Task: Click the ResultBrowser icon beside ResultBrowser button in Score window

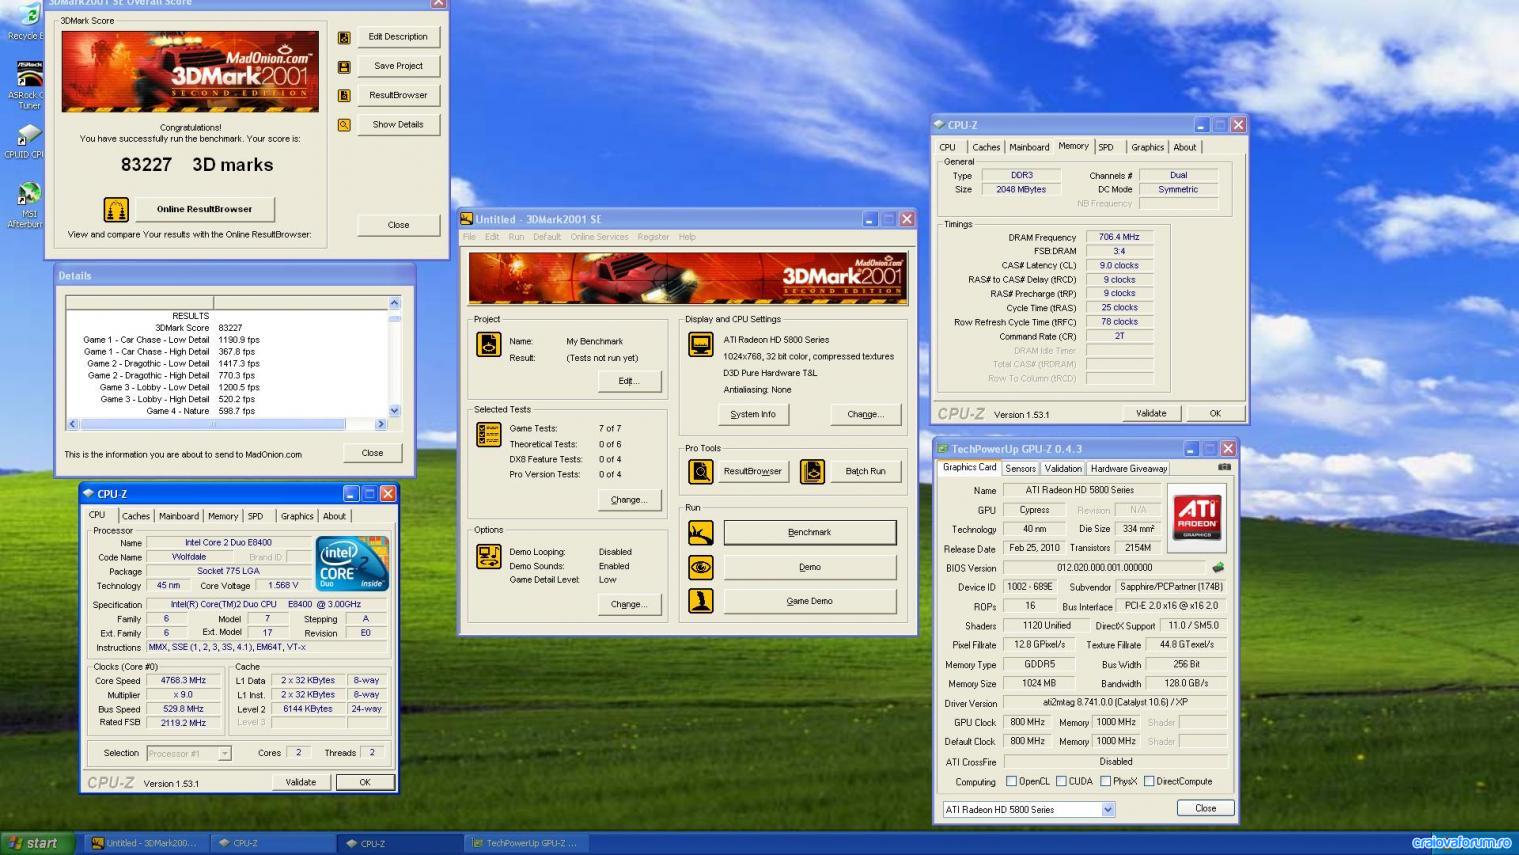Action: click(x=344, y=96)
